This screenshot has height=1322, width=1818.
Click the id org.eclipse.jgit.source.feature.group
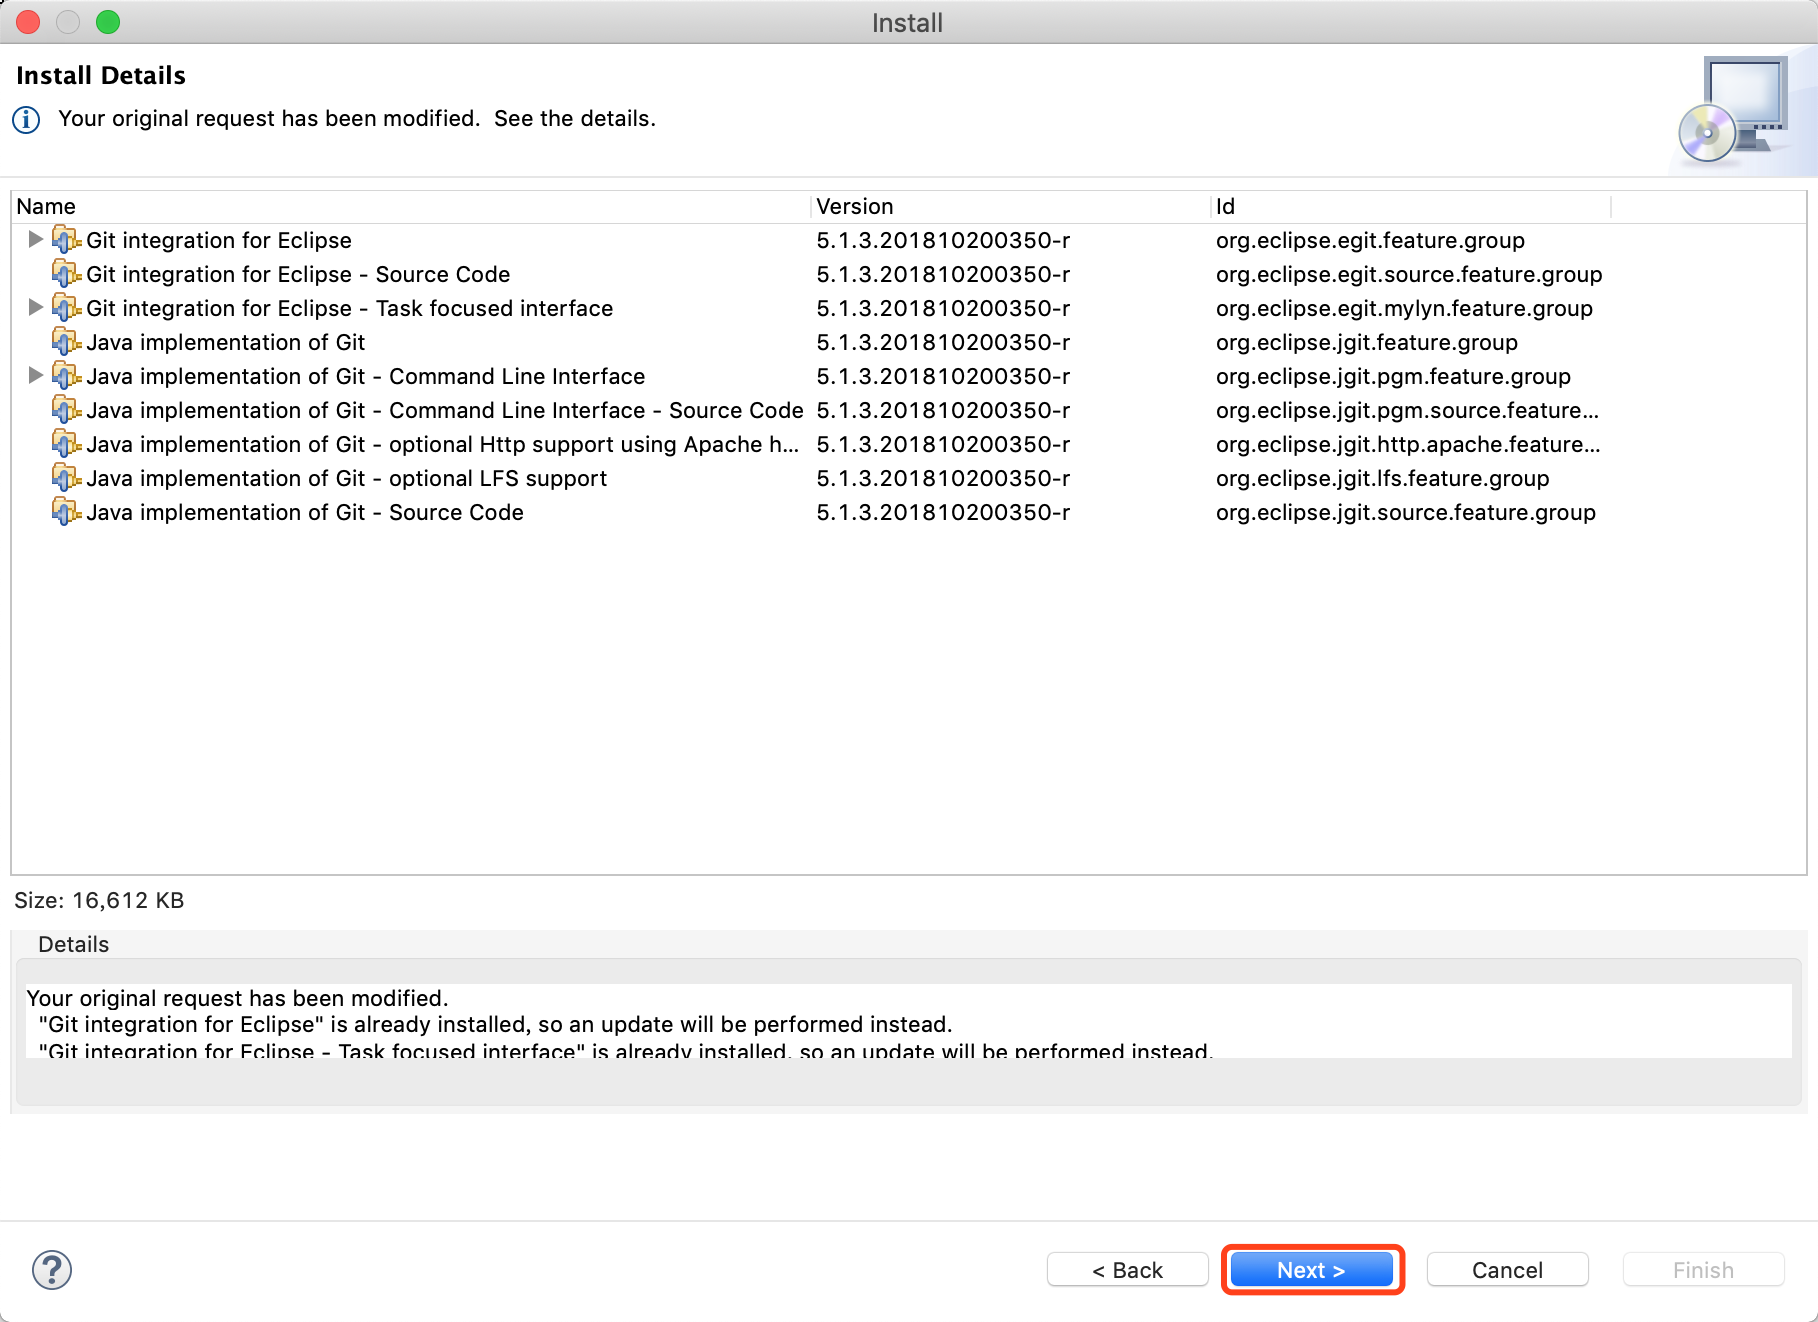pyautogui.click(x=1406, y=512)
